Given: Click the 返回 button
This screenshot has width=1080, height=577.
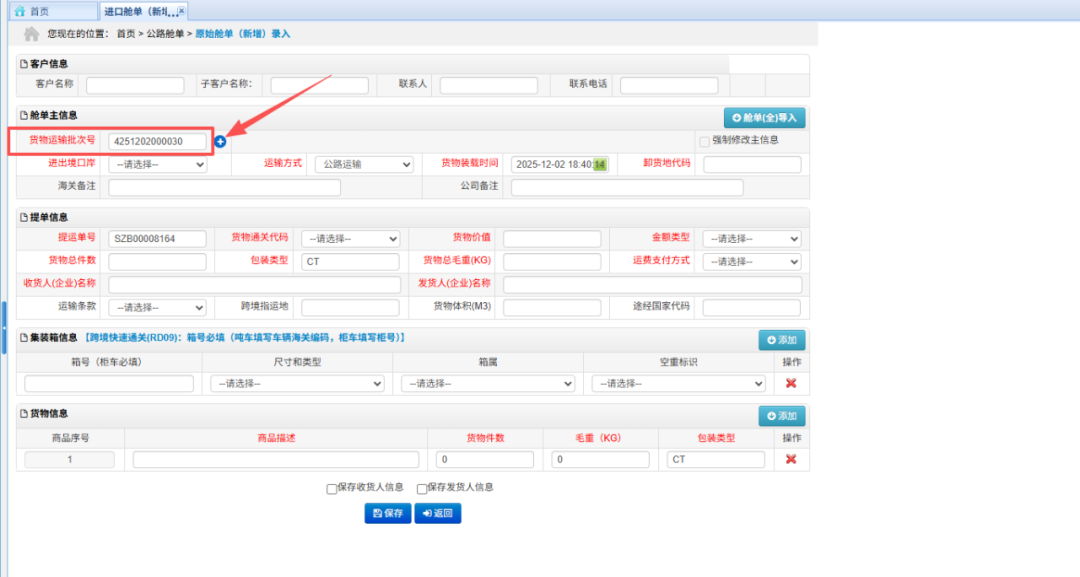Looking at the screenshot, I should coord(437,513).
